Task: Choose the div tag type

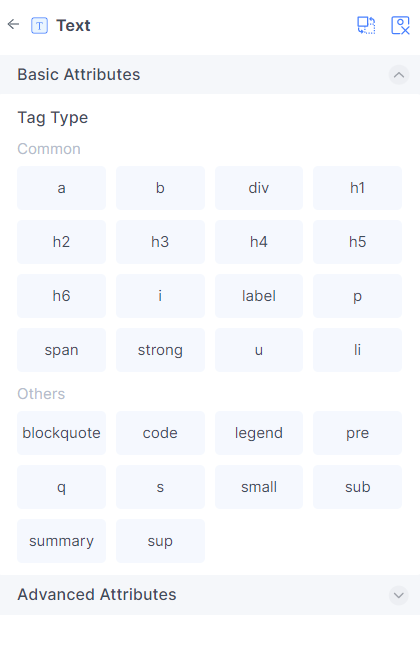Action: click(259, 188)
